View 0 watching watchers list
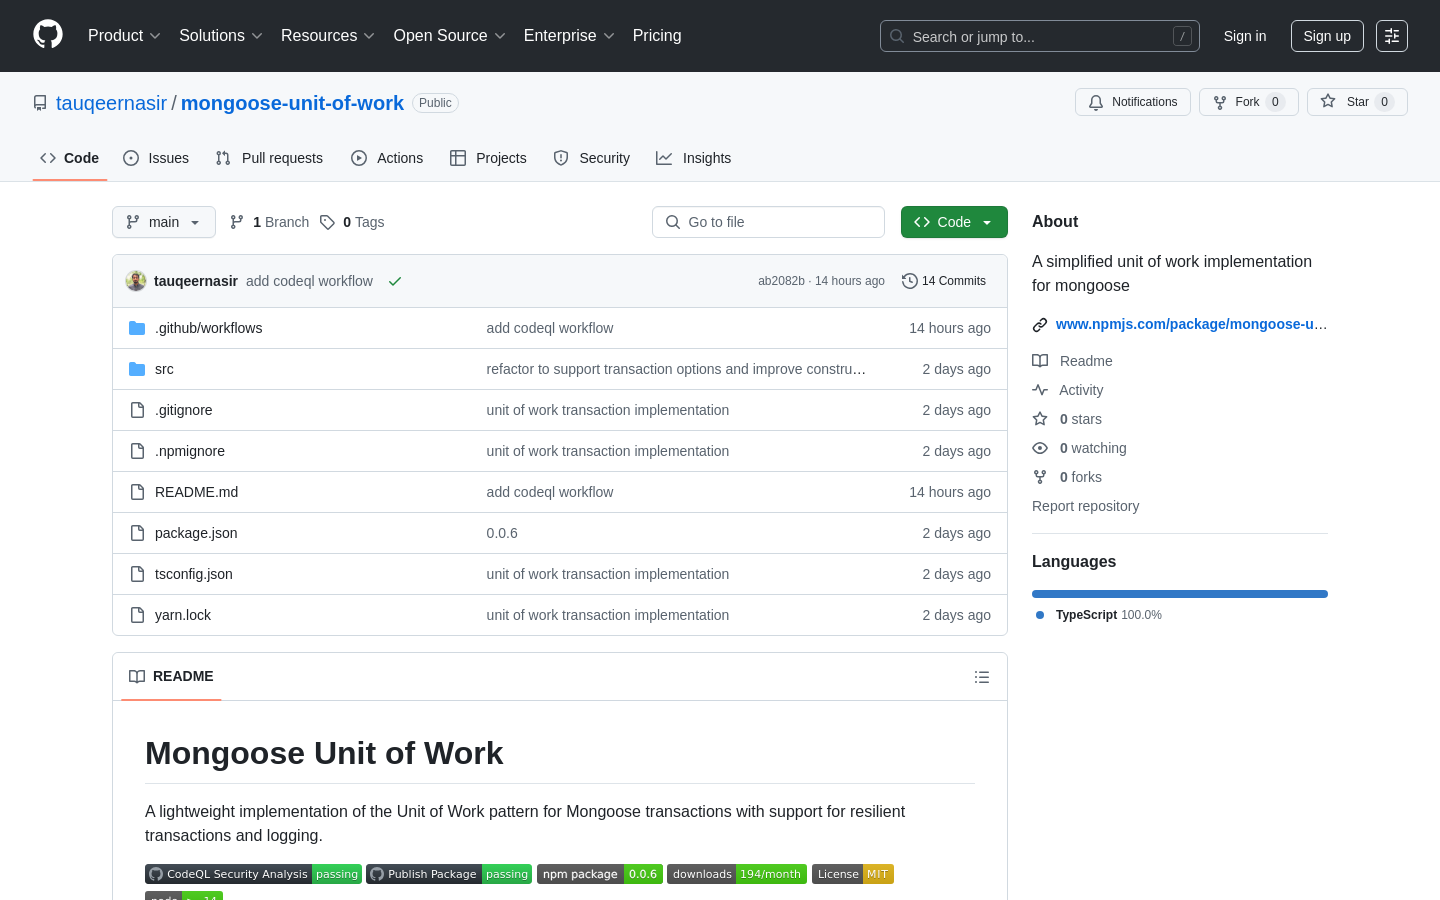The image size is (1440, 900). click(1080, 448)
